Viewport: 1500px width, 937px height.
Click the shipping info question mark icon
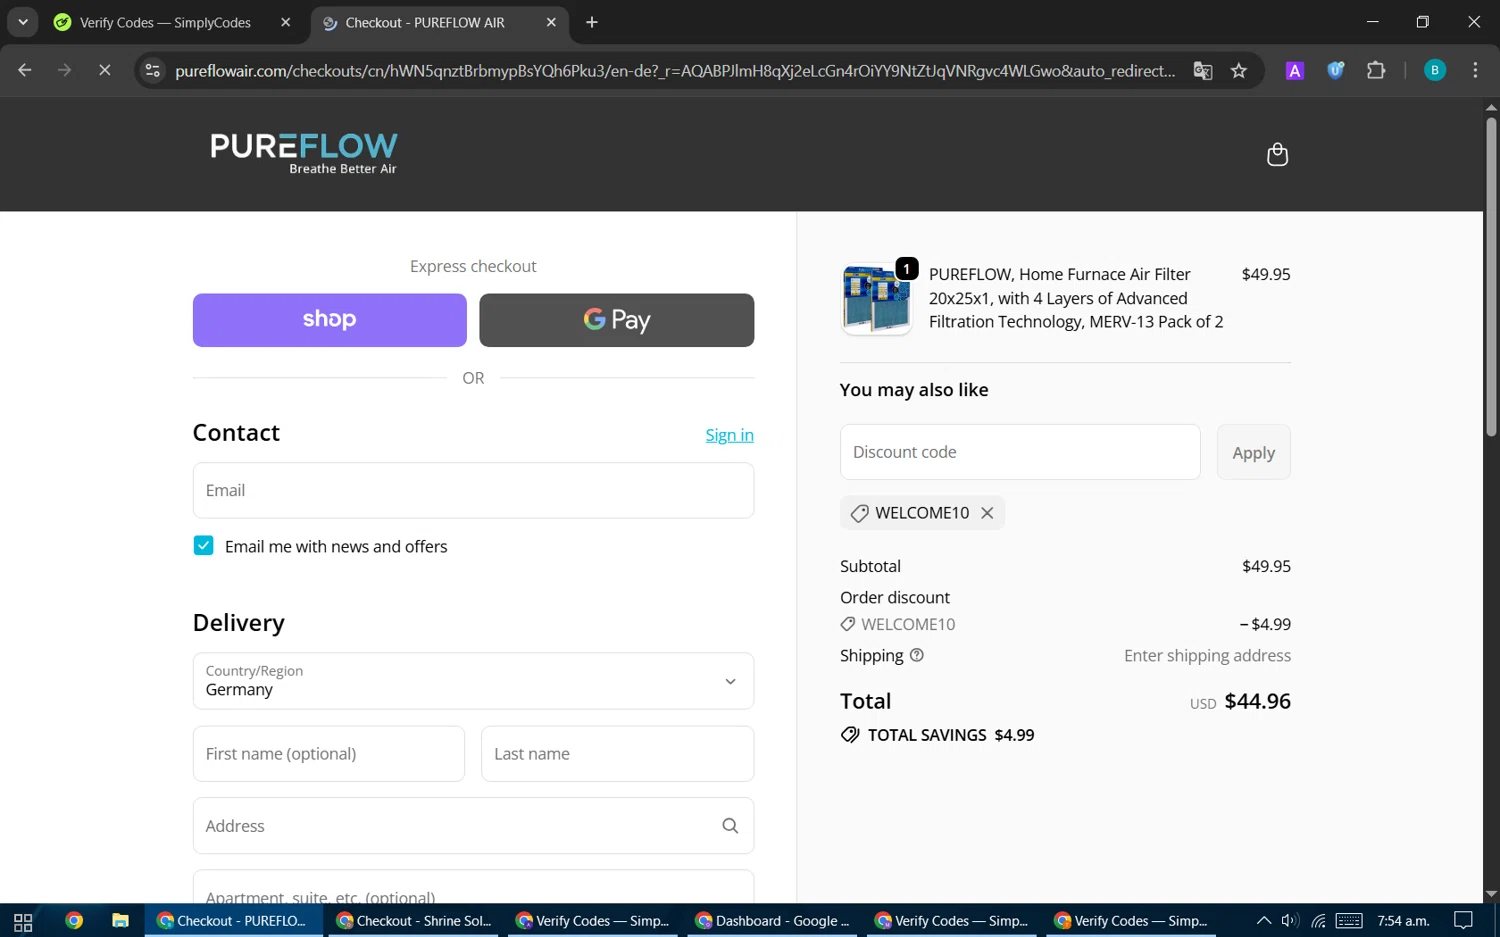[917, 655]
